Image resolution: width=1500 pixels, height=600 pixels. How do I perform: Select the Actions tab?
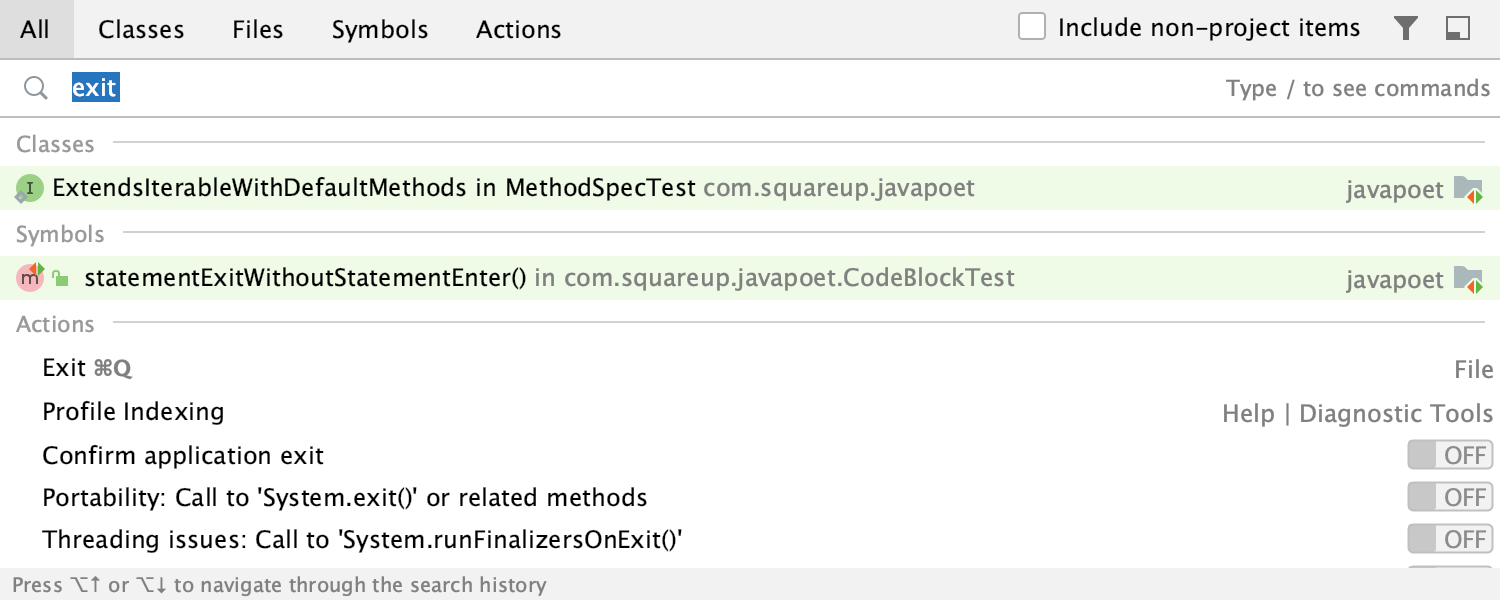[x=518, y=30]
